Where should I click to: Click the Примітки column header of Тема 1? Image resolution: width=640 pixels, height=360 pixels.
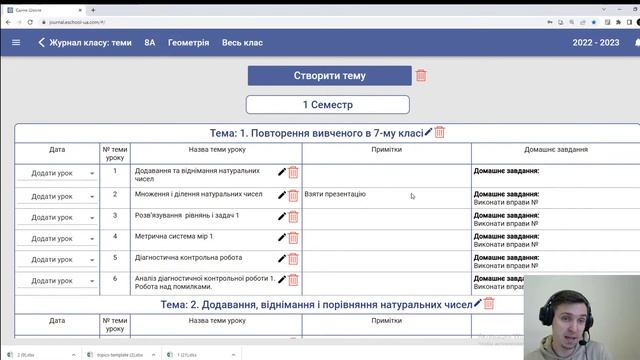tap(387, 149)
